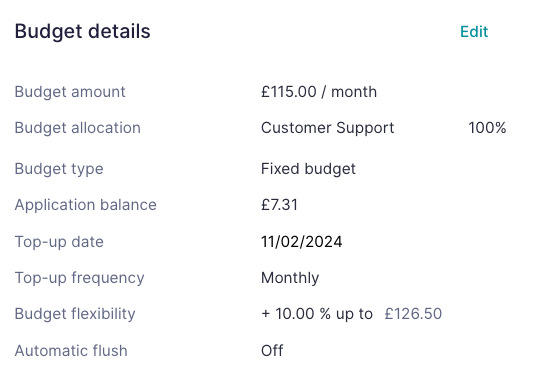Click the Budget amount label
The width and height of the screenshot is (535, 382).
(70, 92)
